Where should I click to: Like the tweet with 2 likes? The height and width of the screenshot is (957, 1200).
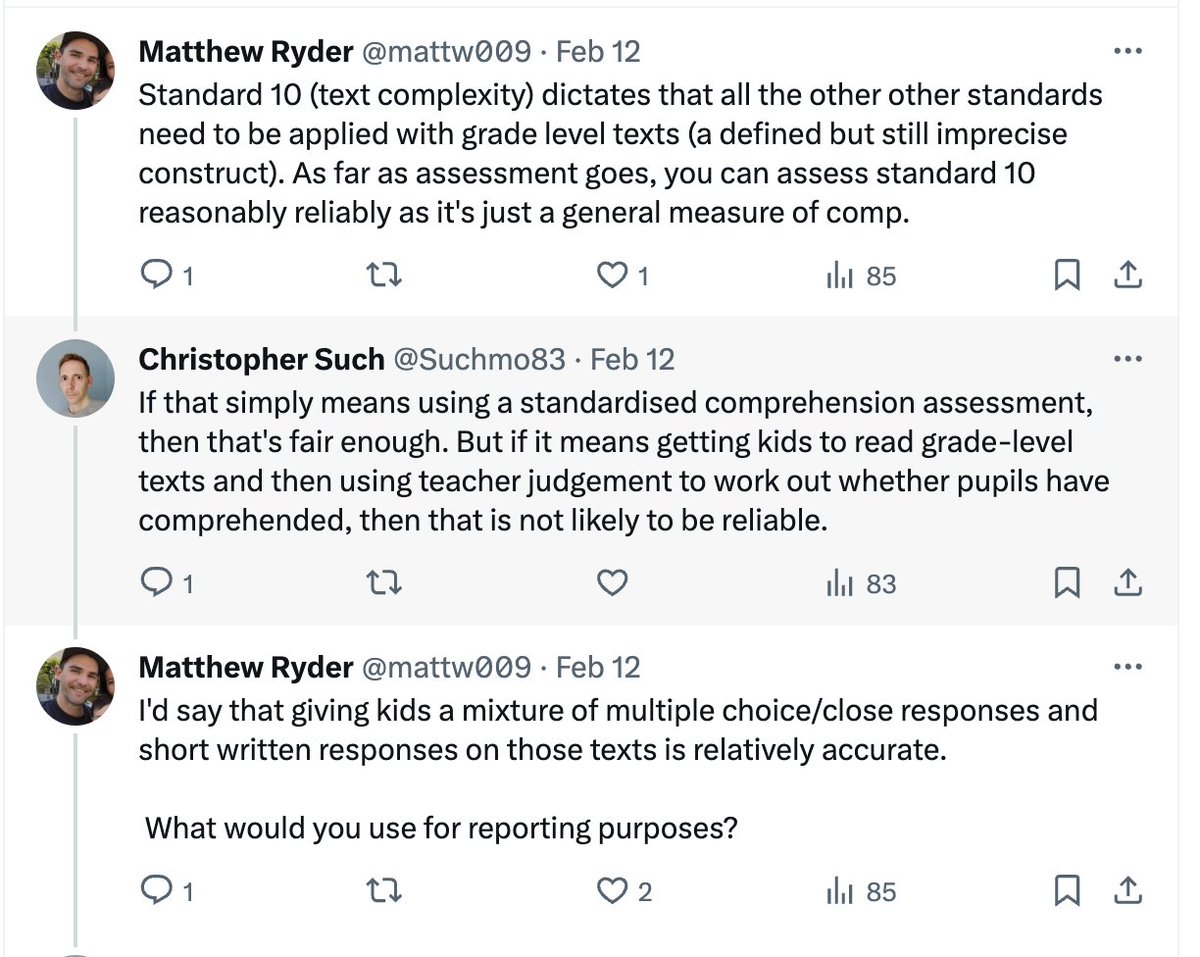(x=624, y=891)
